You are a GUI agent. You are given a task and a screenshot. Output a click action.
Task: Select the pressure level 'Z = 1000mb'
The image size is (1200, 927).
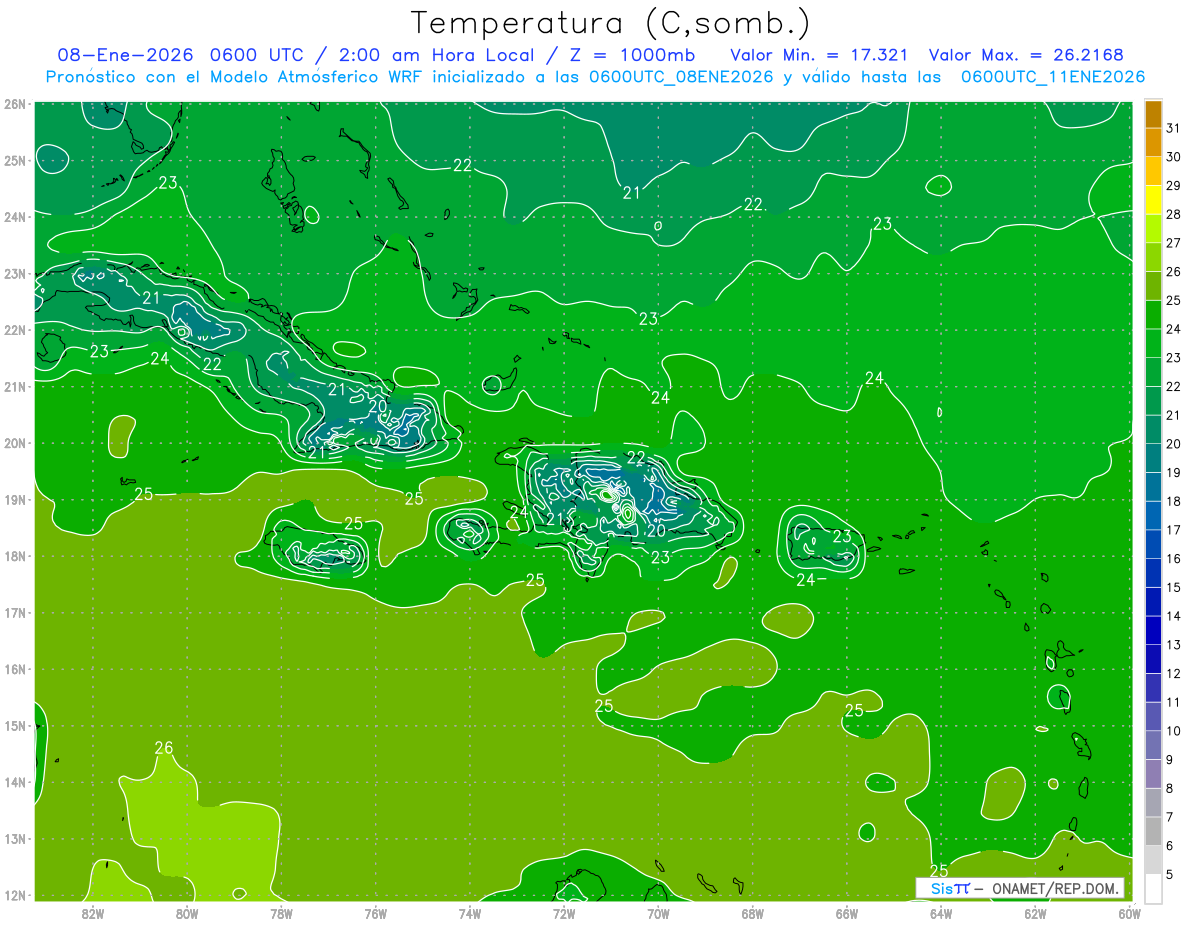(631, 54)
